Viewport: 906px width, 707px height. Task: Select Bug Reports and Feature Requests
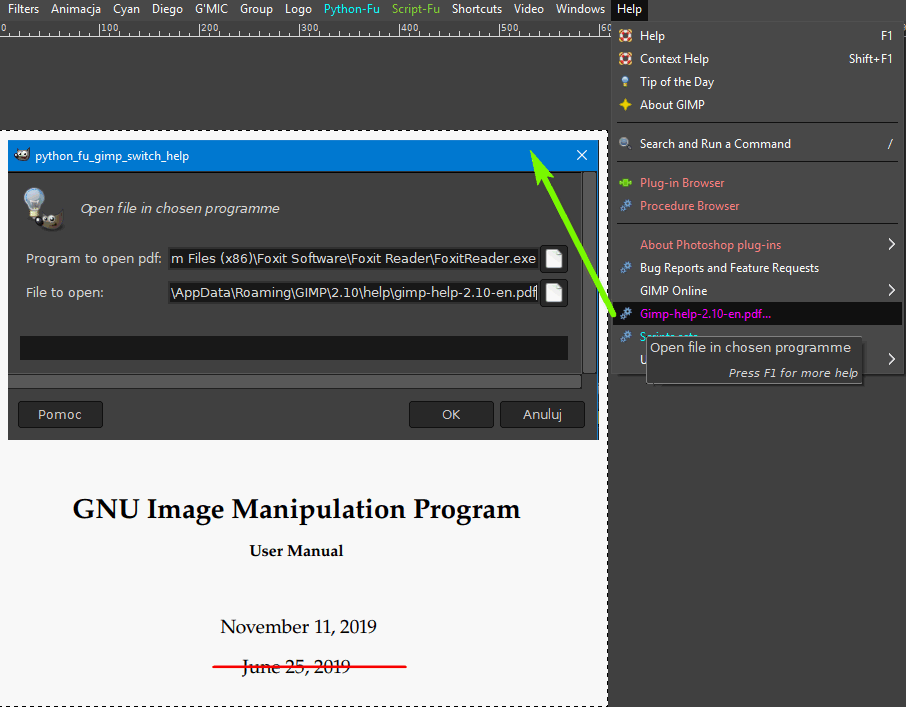point(757,267)
